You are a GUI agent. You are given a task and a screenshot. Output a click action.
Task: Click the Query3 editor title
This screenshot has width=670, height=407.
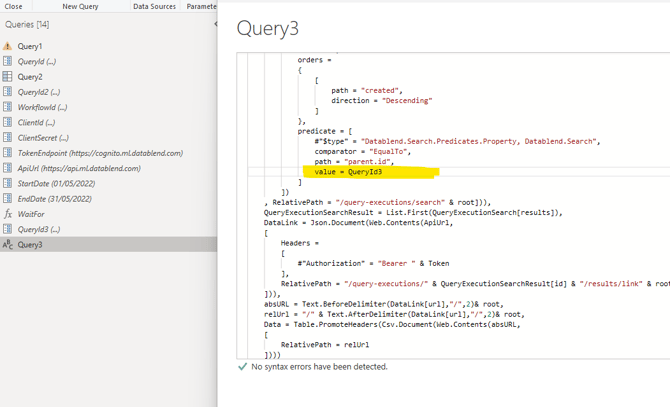267,29
